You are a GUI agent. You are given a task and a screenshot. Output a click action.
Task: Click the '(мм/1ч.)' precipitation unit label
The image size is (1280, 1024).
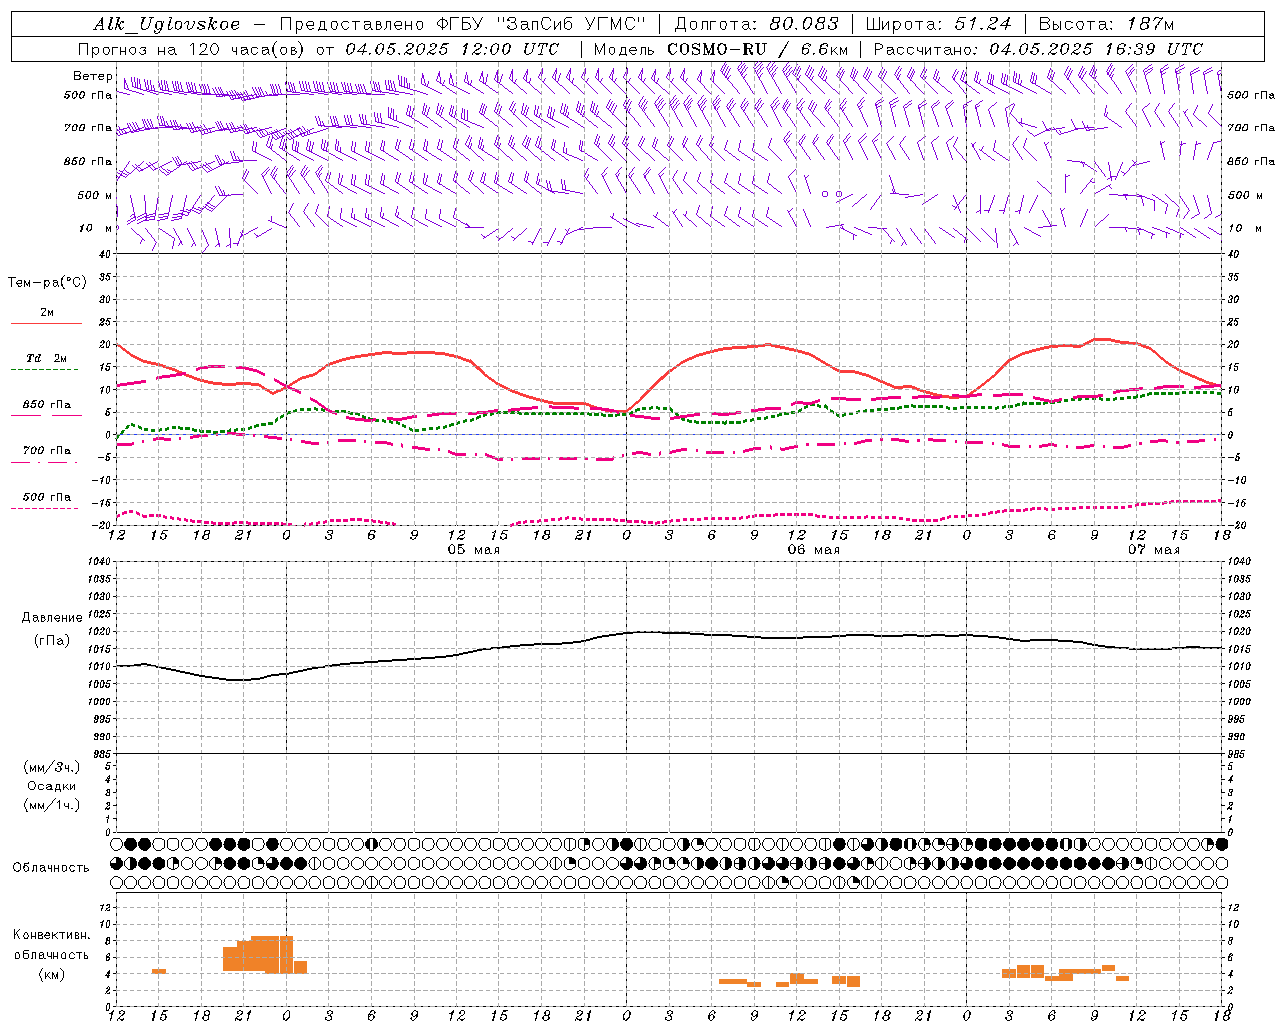click(x=52, y=805)
